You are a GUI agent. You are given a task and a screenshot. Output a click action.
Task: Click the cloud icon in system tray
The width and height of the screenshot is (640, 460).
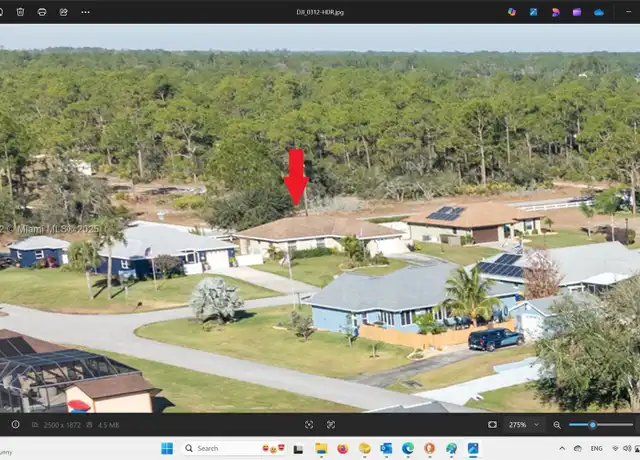tap(577, 448)
